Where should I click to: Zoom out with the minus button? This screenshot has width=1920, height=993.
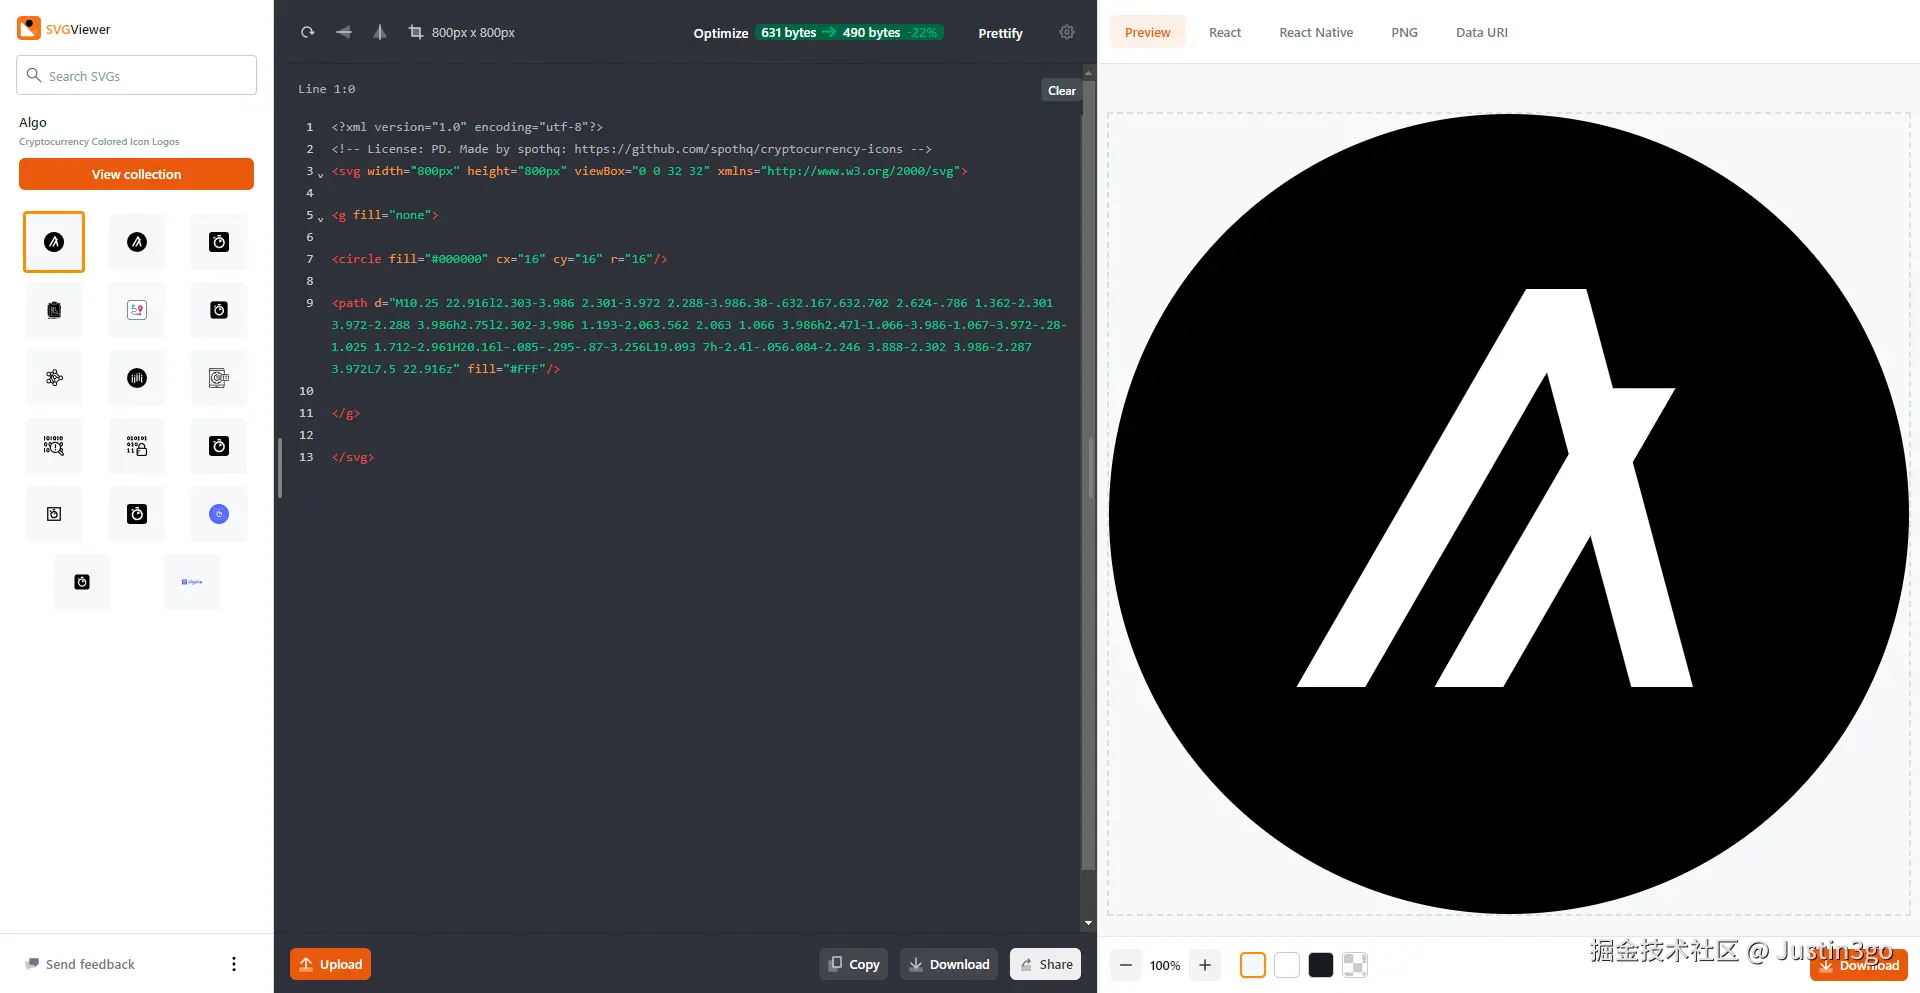click(x=1126, y=965)
